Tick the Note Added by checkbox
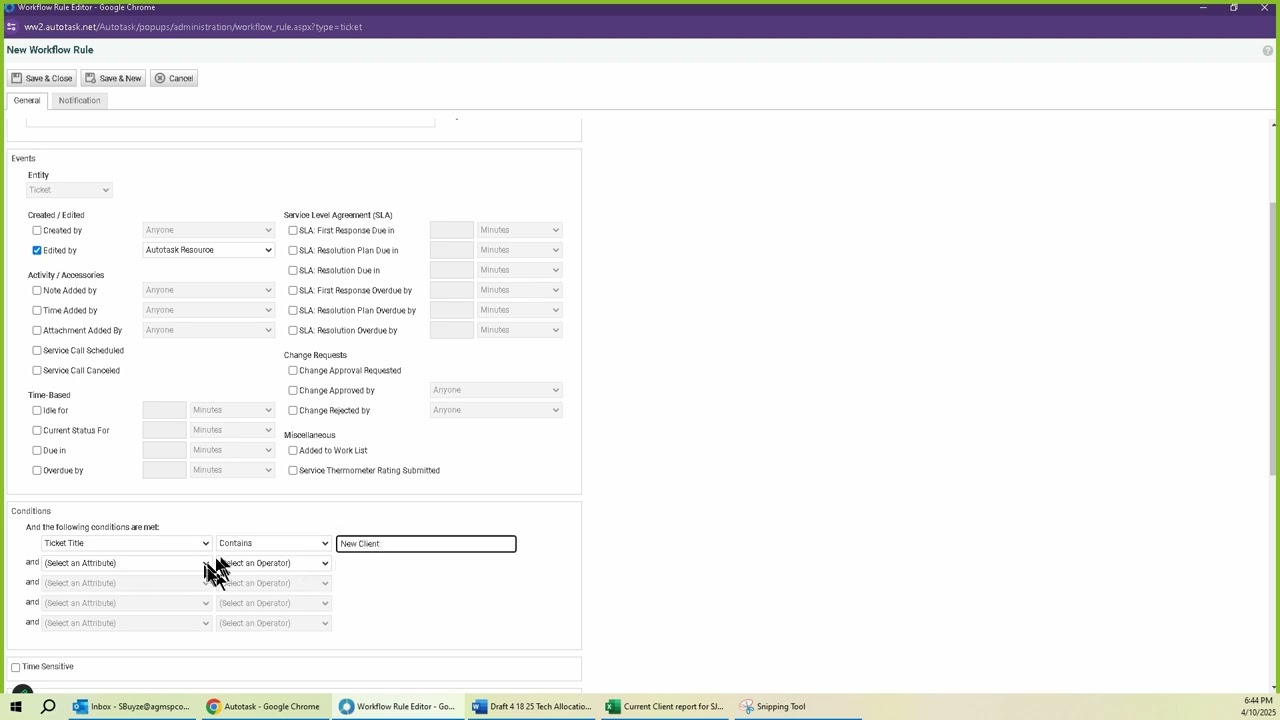The width and height of the screenshot is (1280, 720). [x=37, y=290]
